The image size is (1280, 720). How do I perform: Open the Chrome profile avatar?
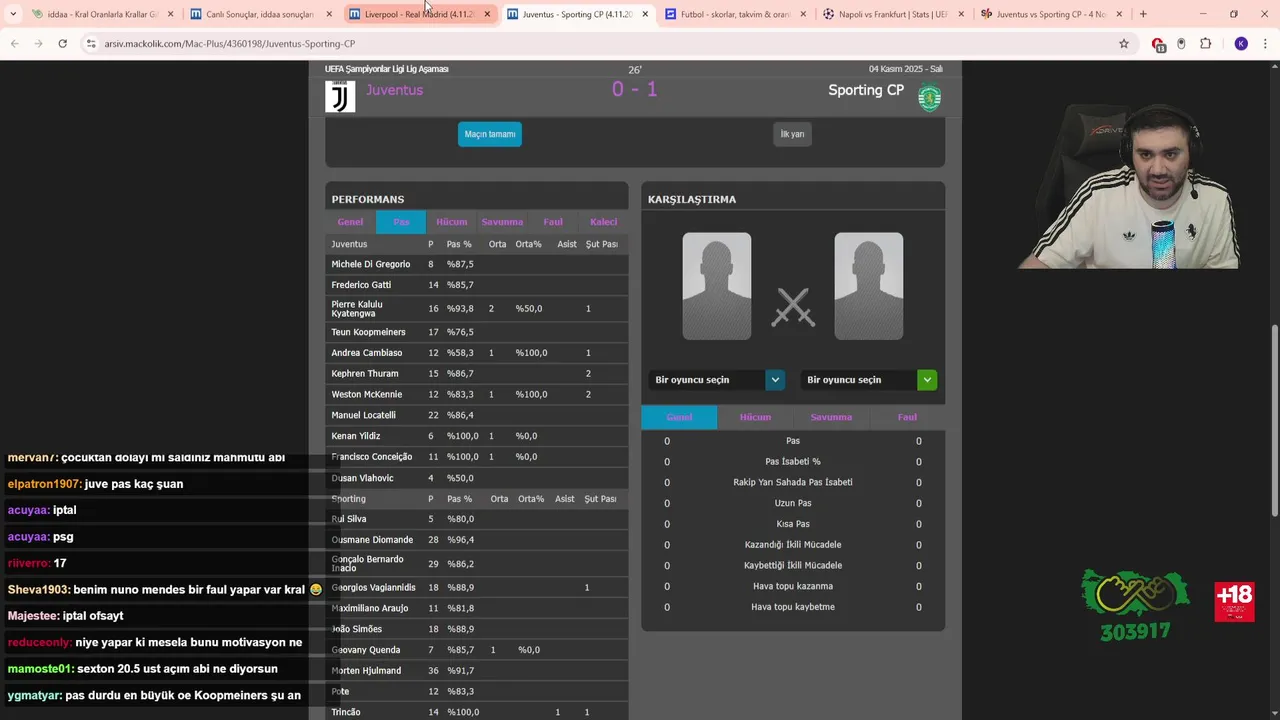1241,44
